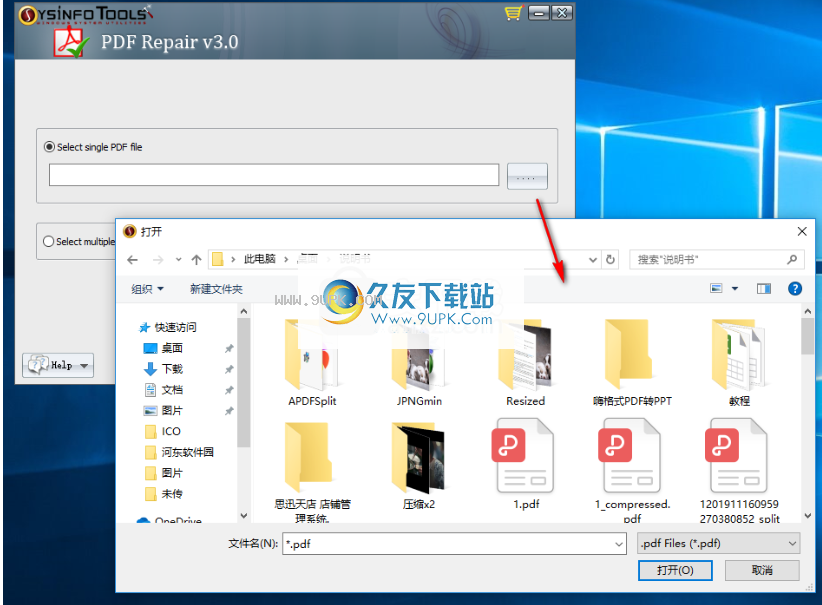Select the 思迅天店 店铺管理系统 folder
The width and height of the screenshot is (822, 605).
pyautogui.click(x=312, y=470)
